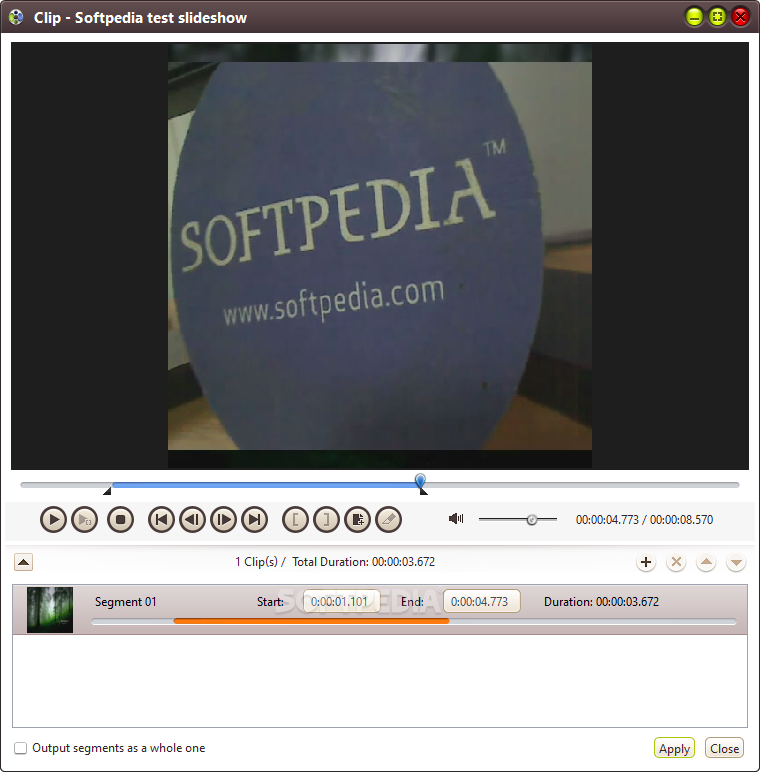Click the 00:00:04.773 / 00:00:08.570 time display
Screen dimensions: 760x772
(644, 519)
